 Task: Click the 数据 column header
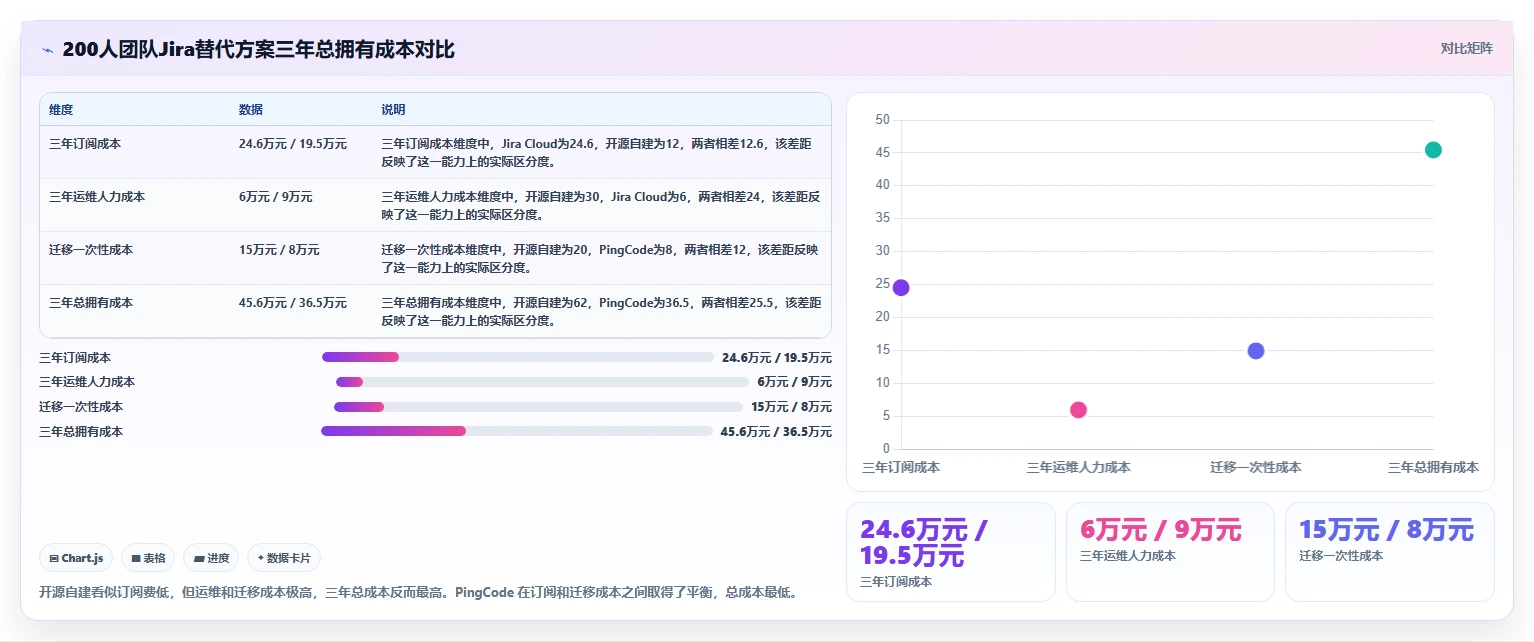(251, 110)
